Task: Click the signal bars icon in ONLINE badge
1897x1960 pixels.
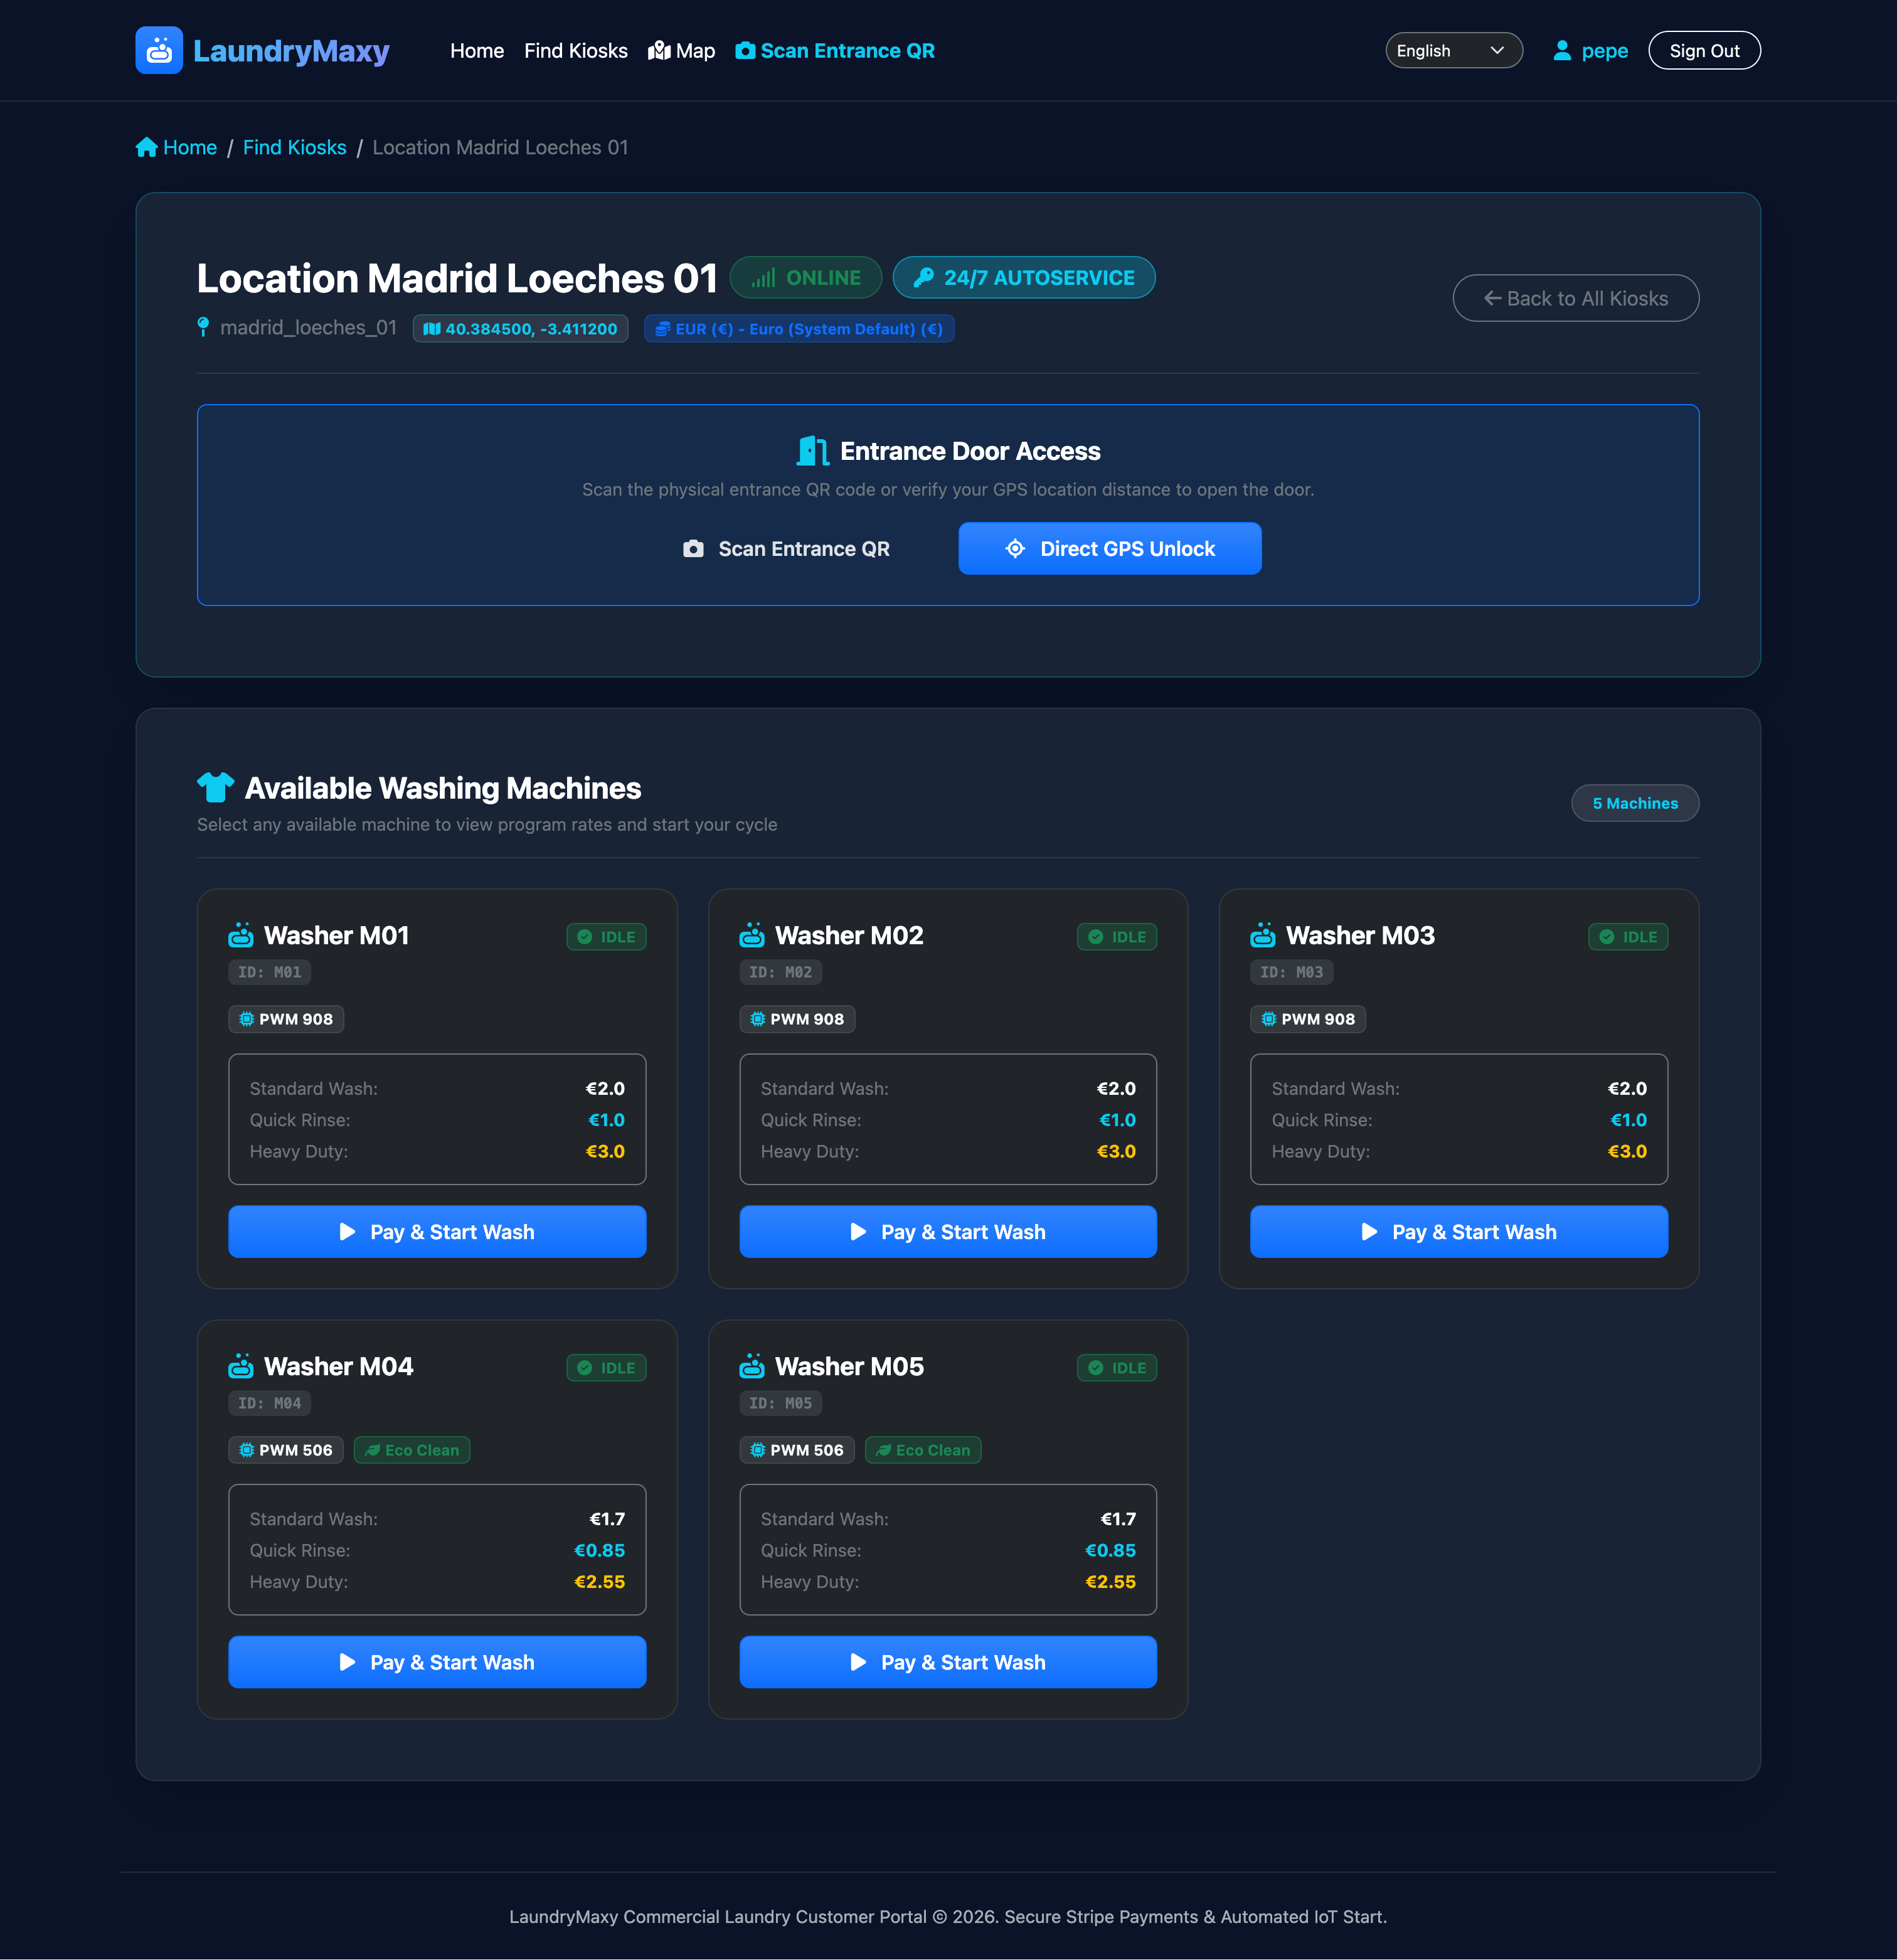Action: click(764, 278)
